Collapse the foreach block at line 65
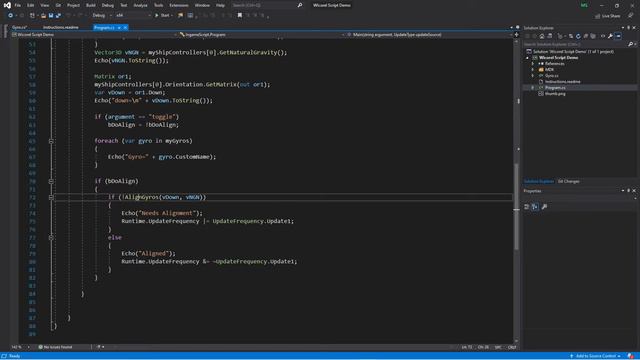Screen dimensions: 640x360 click(x=51, y=141)
